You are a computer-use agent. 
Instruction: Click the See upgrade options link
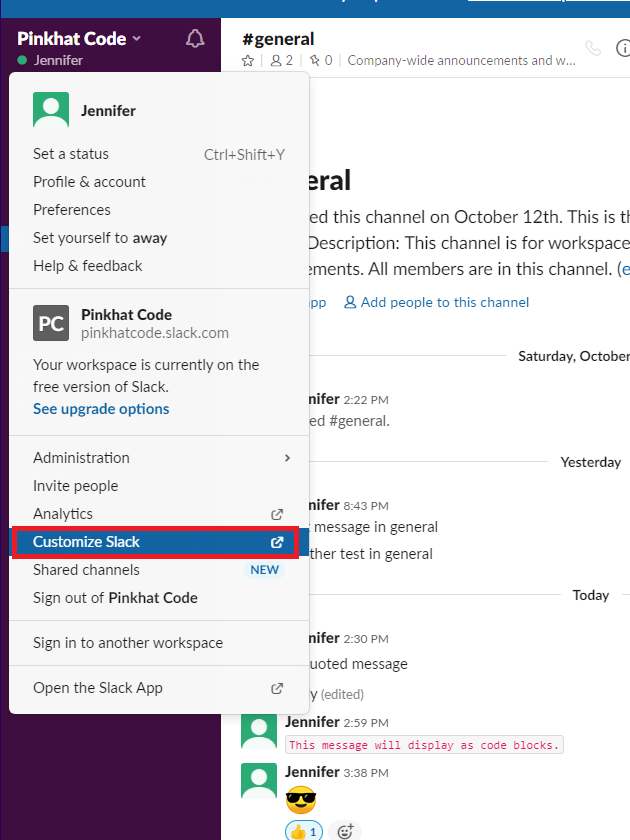coord(101,409)
